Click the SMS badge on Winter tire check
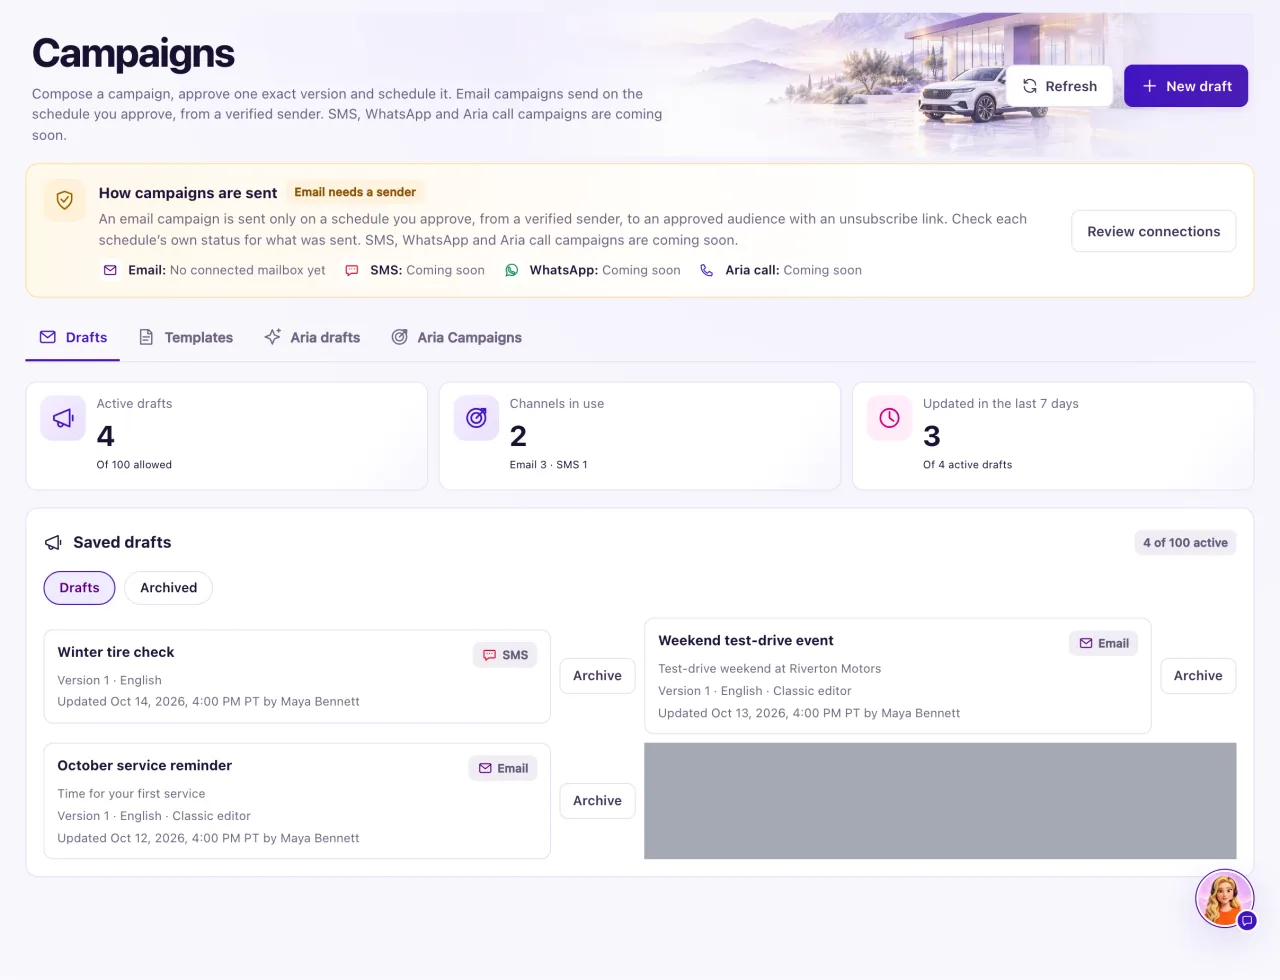 pyautogui.click(x=505, y=655)
